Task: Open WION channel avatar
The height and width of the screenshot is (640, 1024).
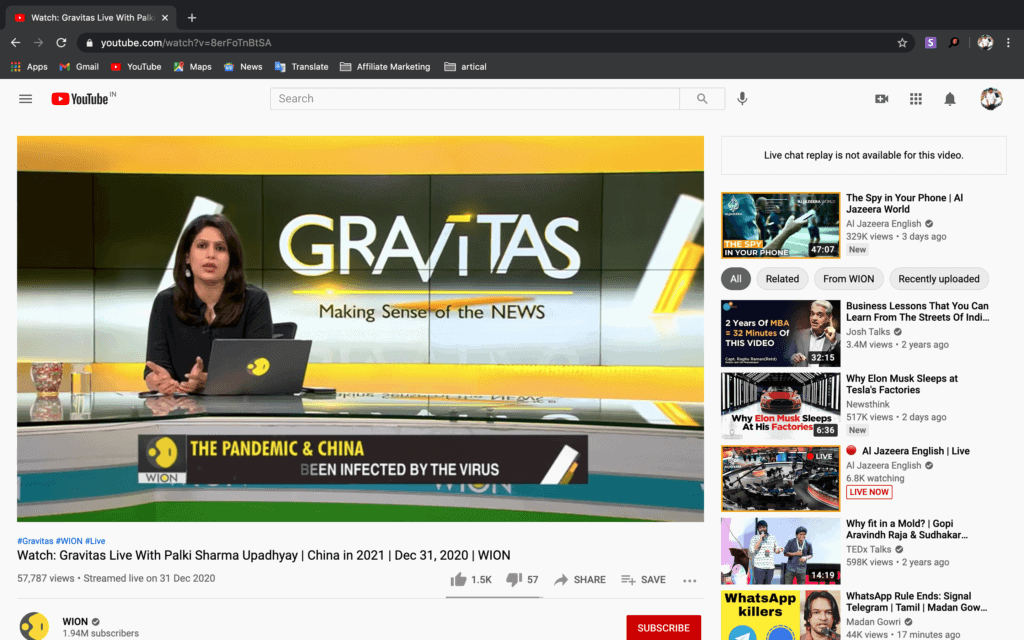Action: tap(34, 626)
